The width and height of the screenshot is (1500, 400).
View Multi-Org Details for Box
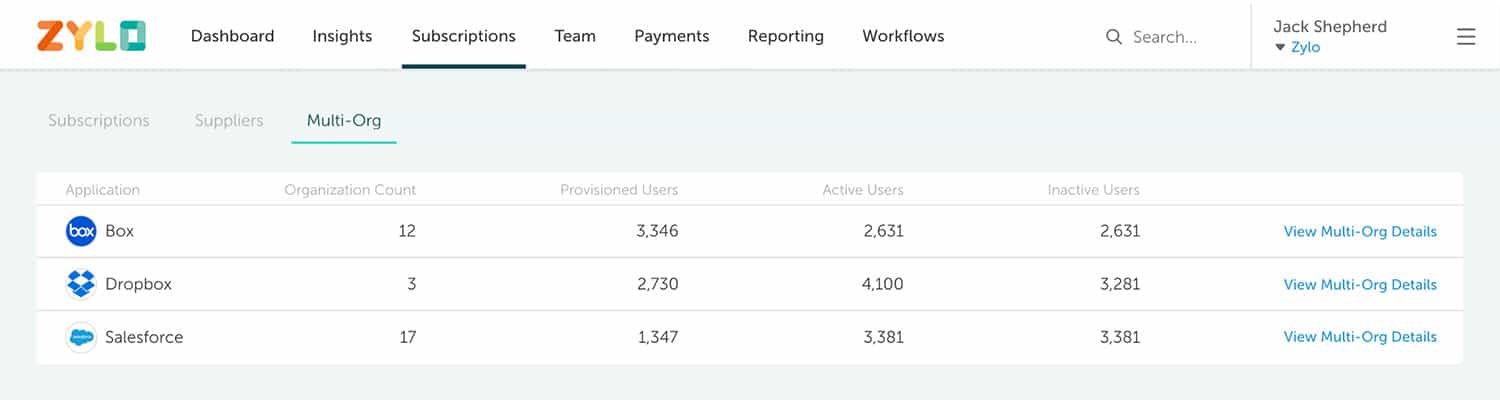pos(1360,231)
